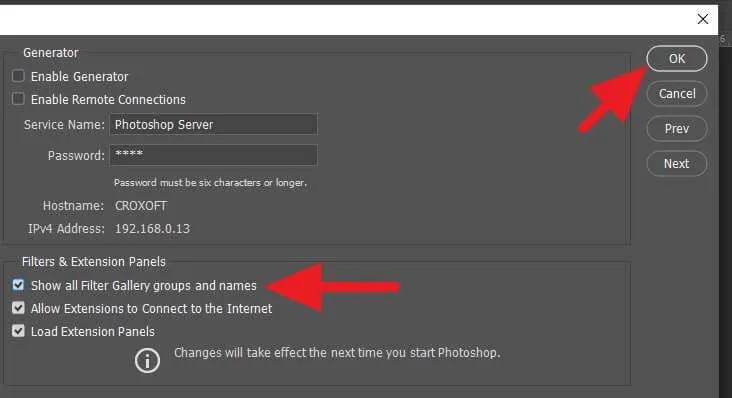This screenshot has width=732, height=398.
Task: Click inside the Service Name text field
Action: pyautogui.click(x=214, y=125)
